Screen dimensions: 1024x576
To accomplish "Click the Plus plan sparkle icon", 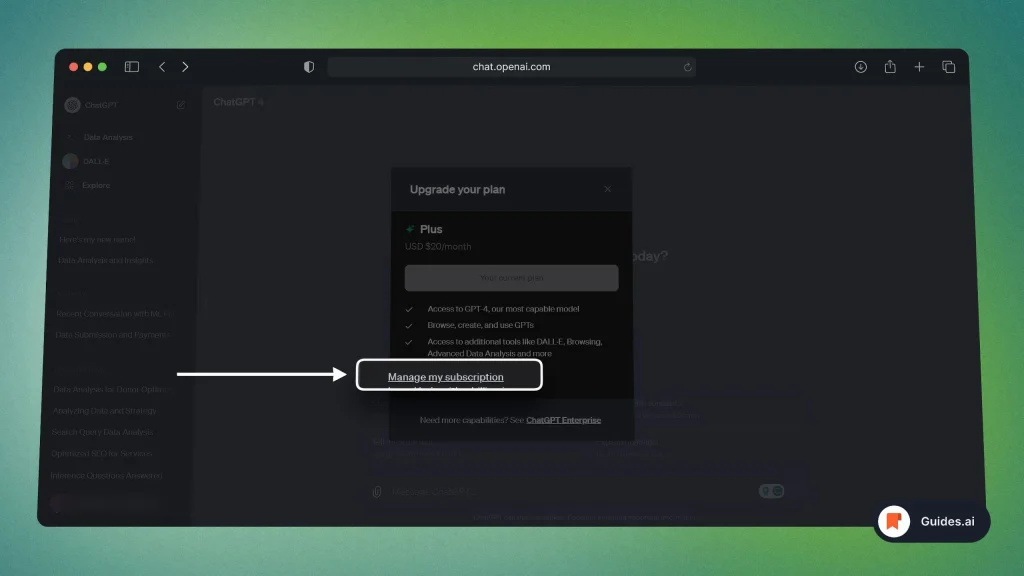I will tap(410, 229).
